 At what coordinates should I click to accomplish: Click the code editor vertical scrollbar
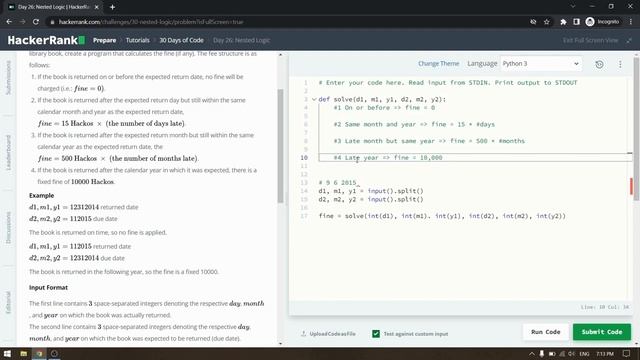coord(636,129)
